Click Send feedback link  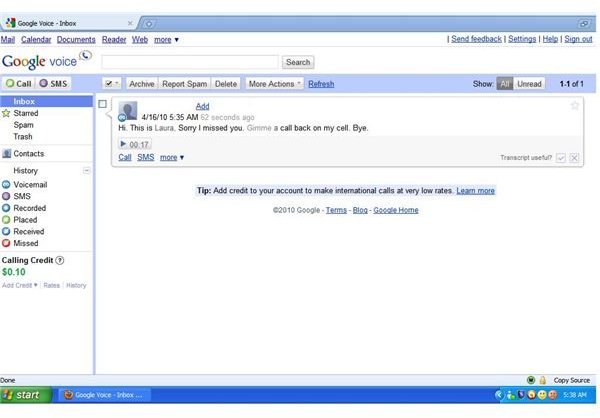476,39
